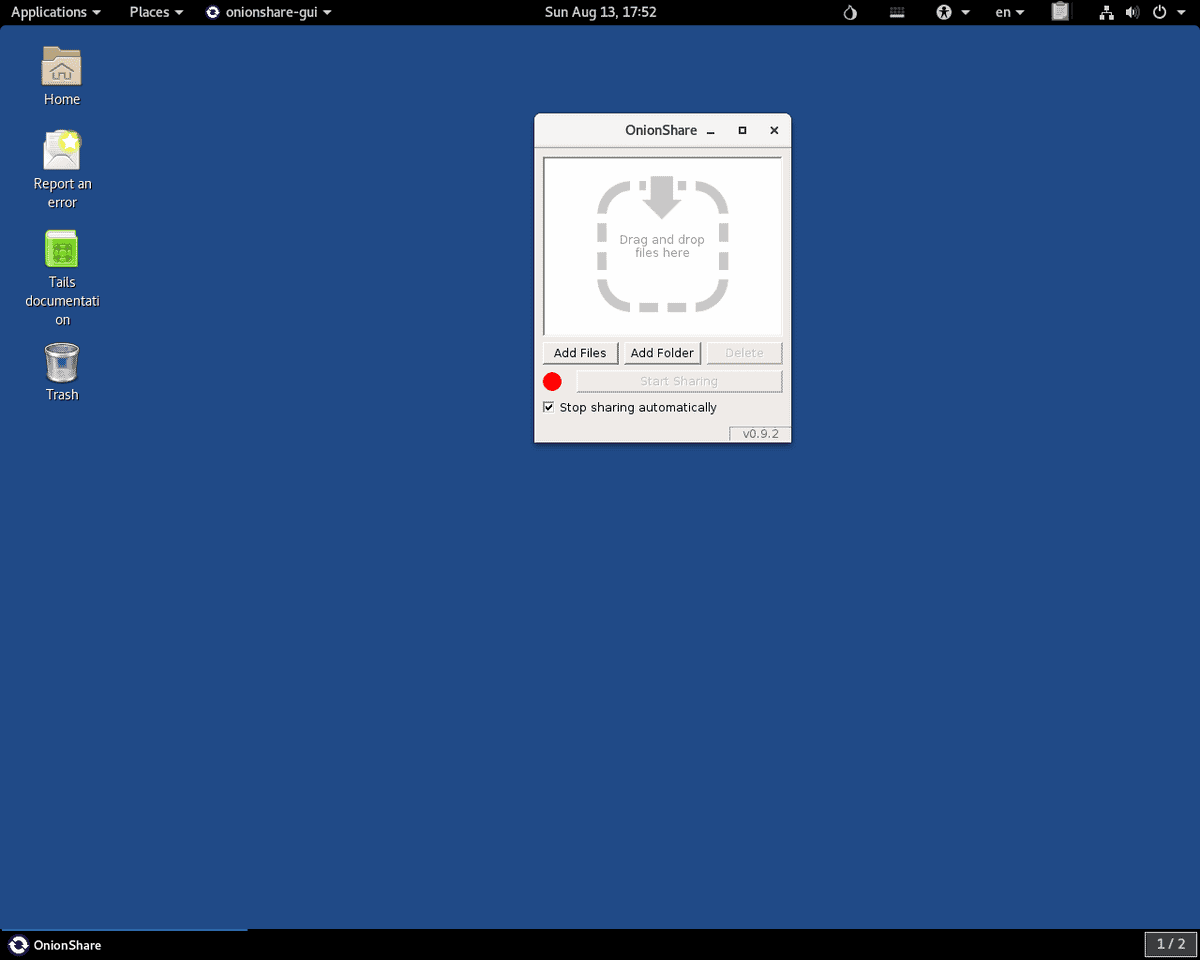The image size is (1200, 960).
Task: Click the network connection icon
Action: (x=1106, y=13)
